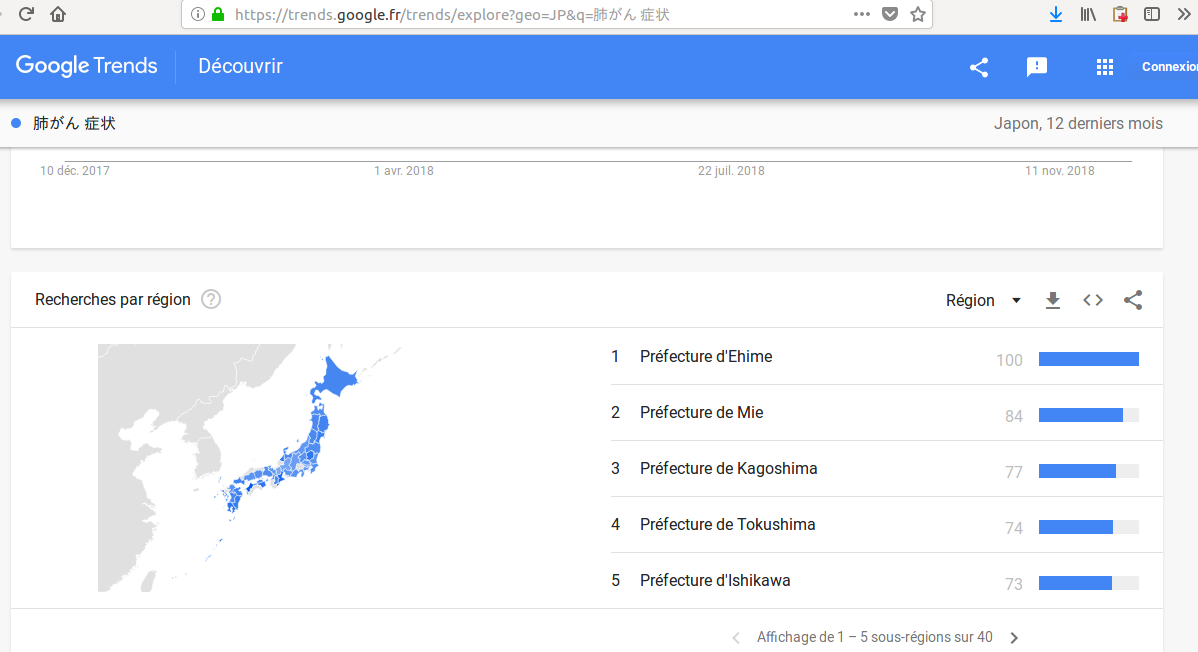Send feedback using the header feedback icon

[1037, 67]
